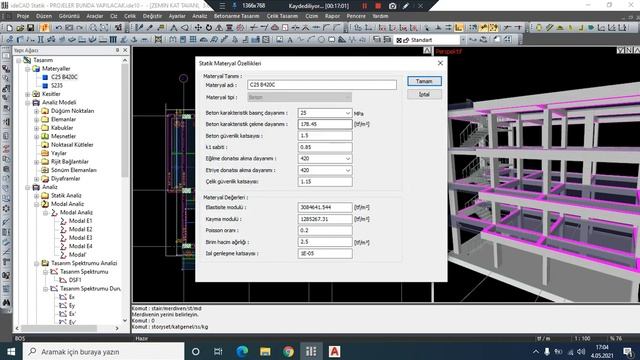
Task: Cancel dialog with İptal button
Action: [424, 94]
